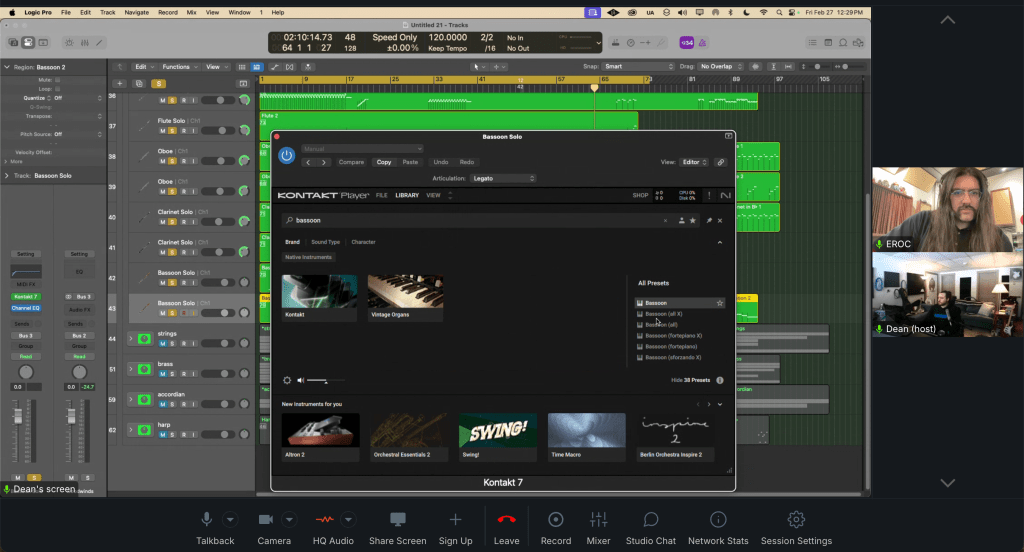Viewport: 1024px width, 552px height.
Task: Favorite the Bassoon preset with the star
Action: coord(719,303)
